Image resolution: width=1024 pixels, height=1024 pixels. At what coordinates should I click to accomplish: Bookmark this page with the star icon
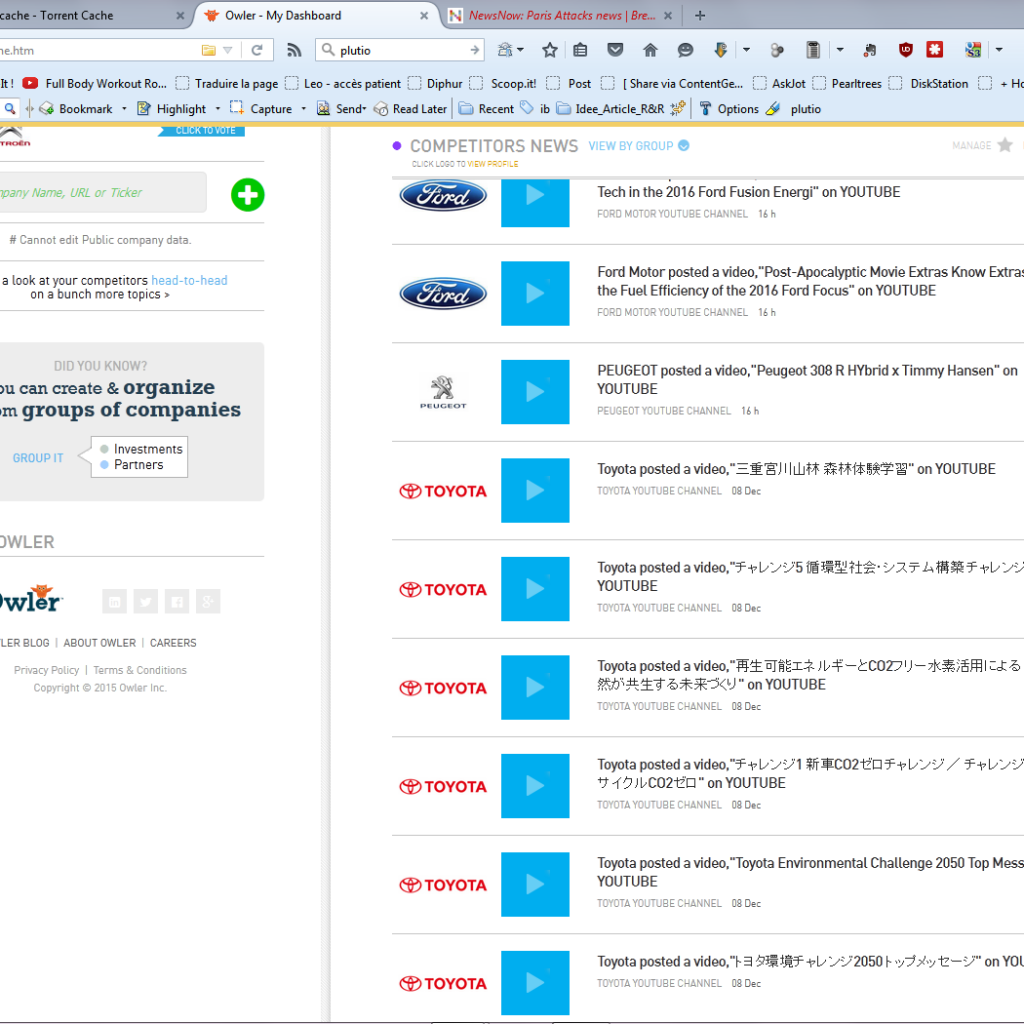click(x=550, y=50)
